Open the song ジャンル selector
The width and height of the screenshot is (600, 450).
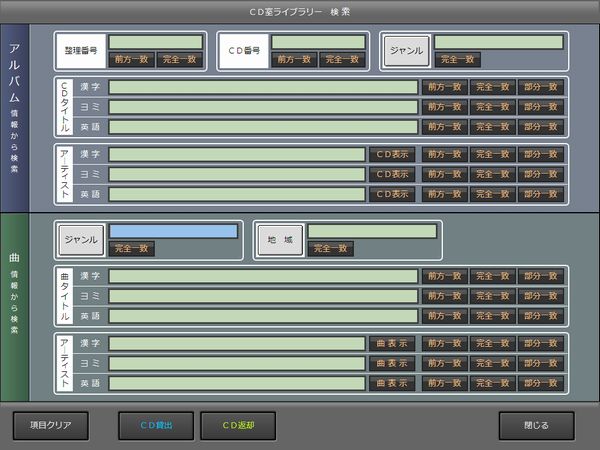point(81,240)
